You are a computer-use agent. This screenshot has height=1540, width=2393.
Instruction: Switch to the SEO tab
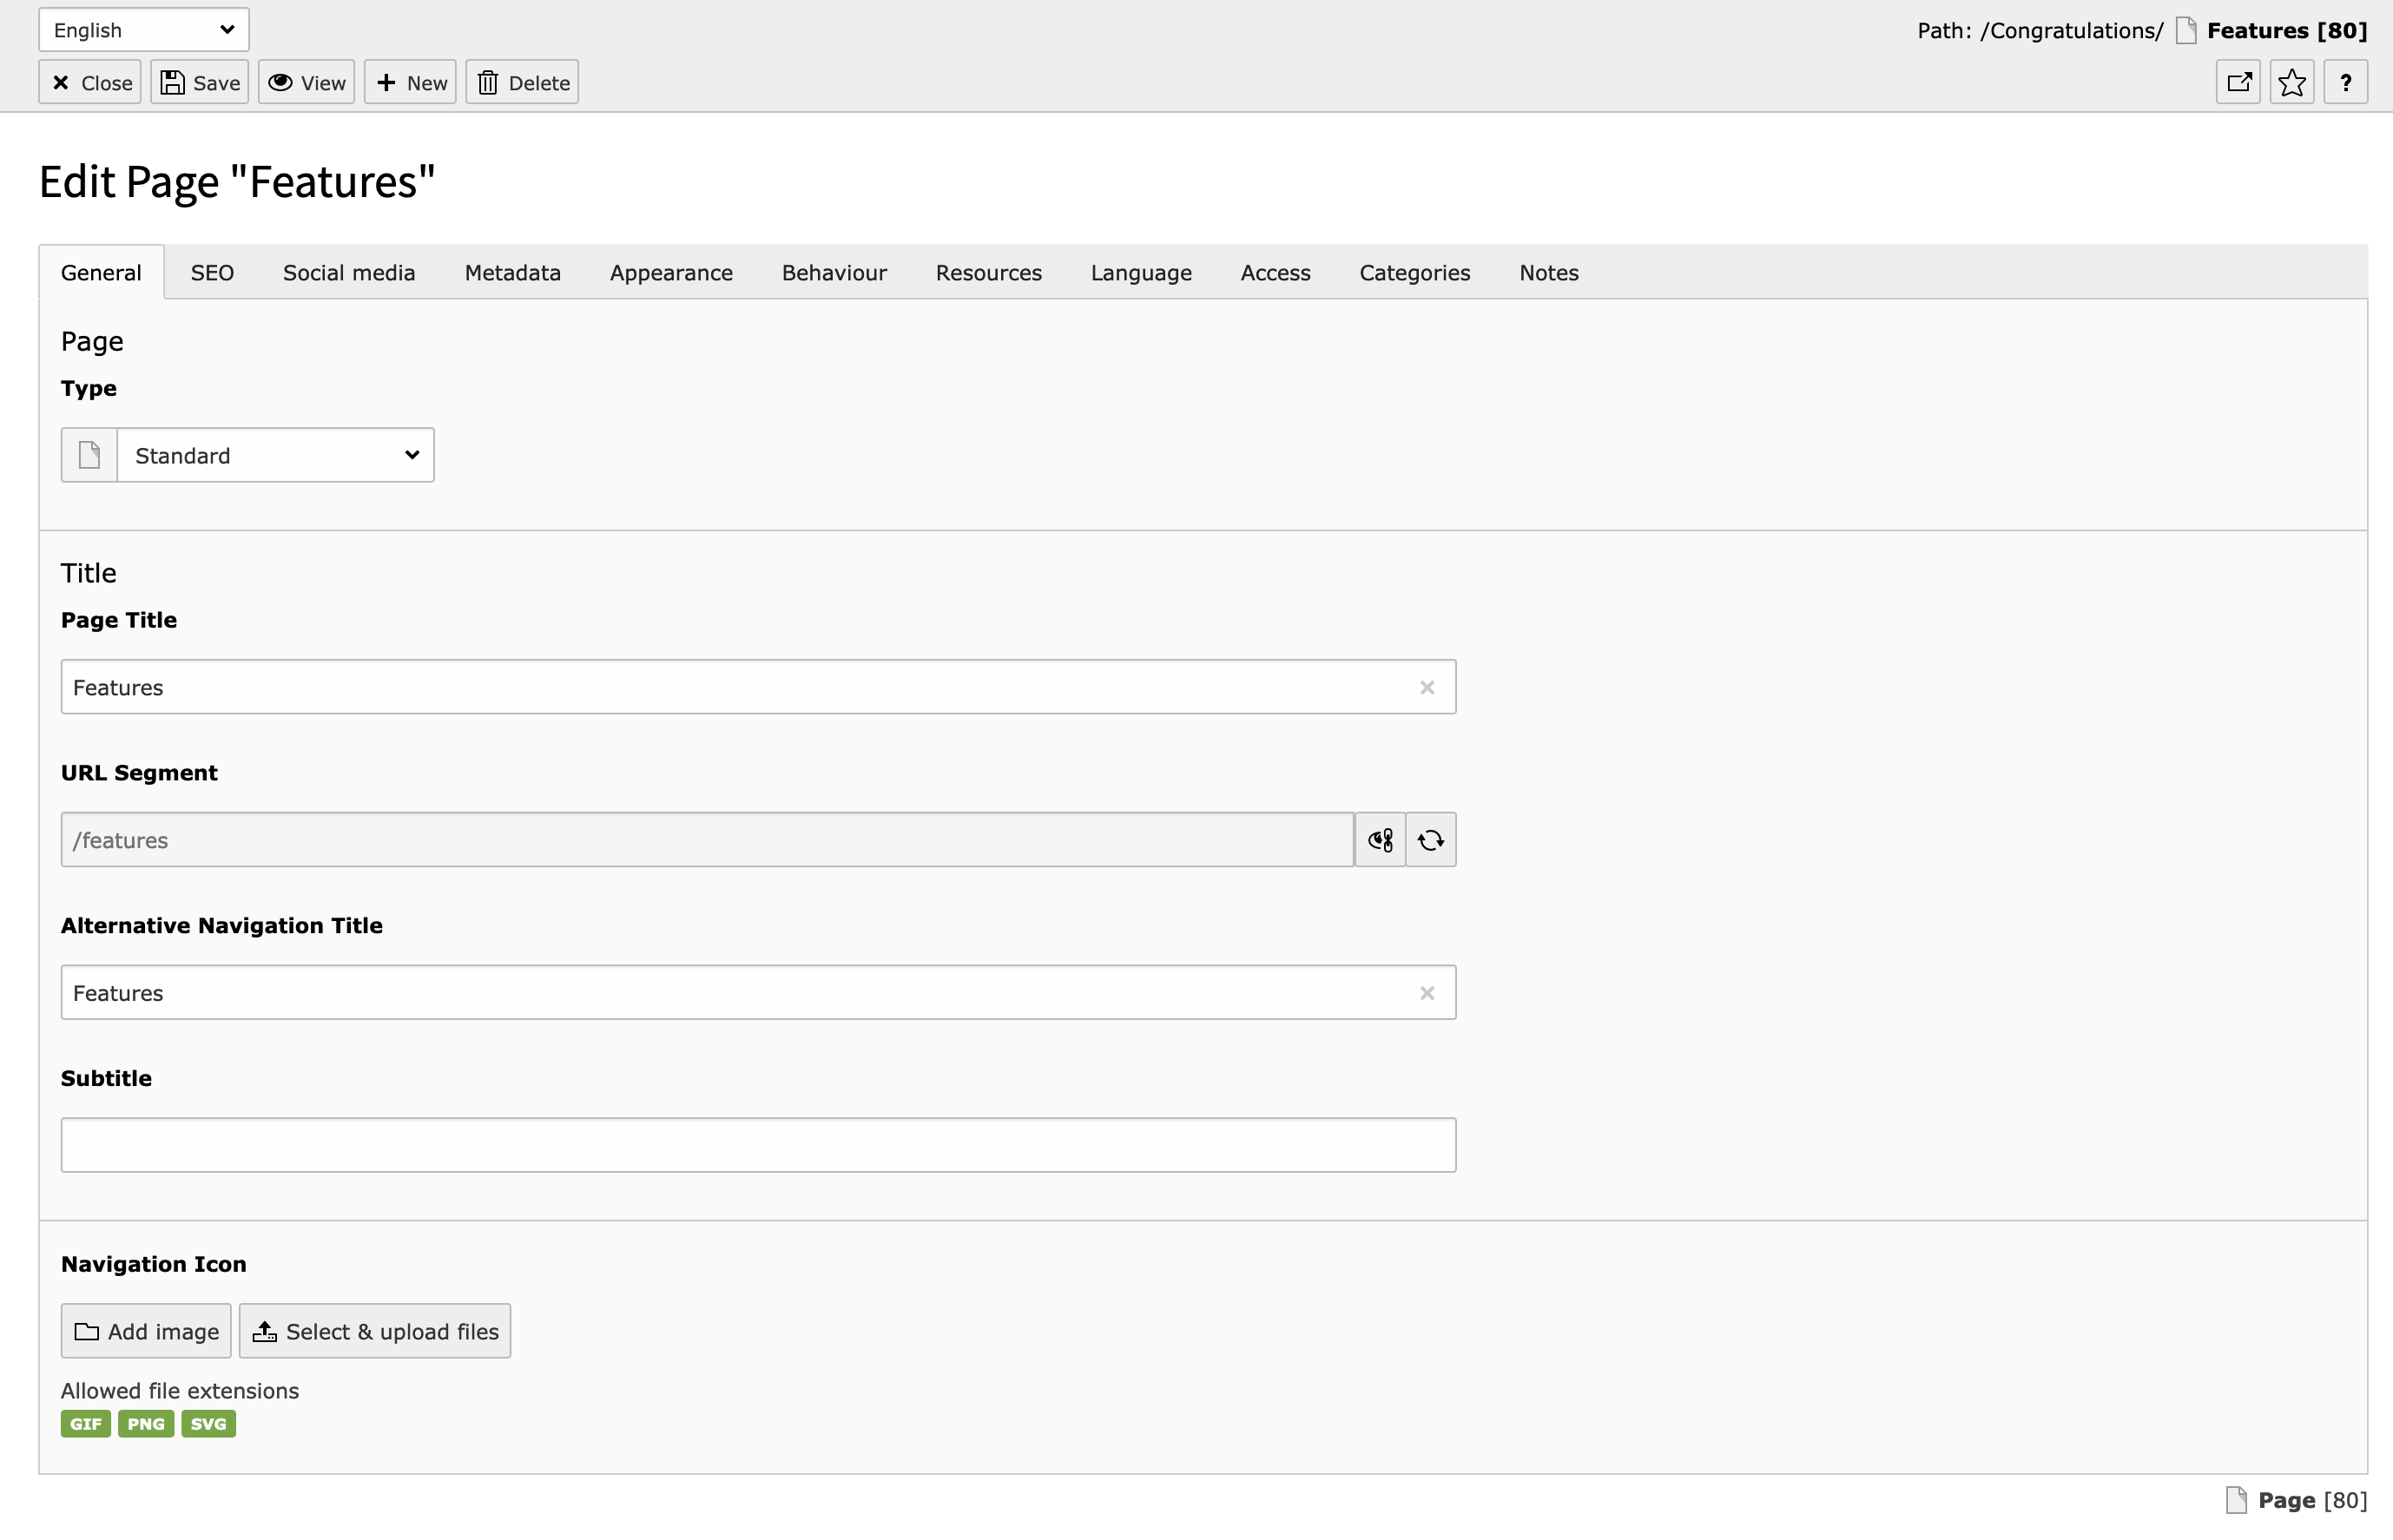pos(212,273)
